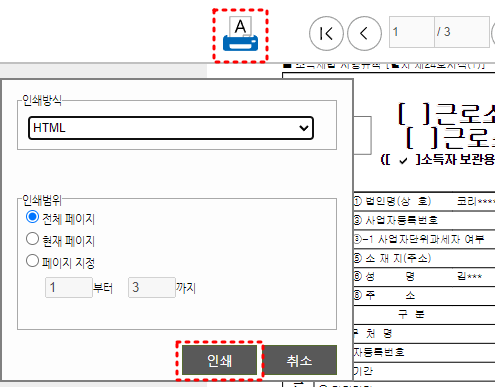
Task: Select the 페이지 지정 radio option
Action: pyautogui.click(x=32, y=261)
